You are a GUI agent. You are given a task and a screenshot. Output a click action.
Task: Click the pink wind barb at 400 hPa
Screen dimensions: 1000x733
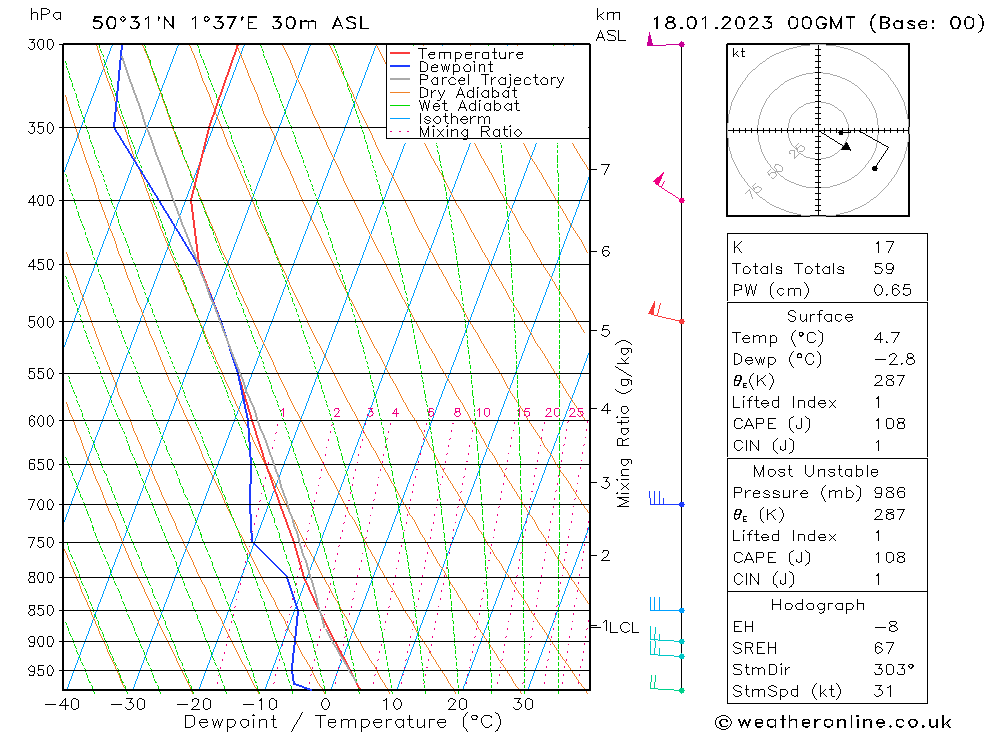click(x=669, y=187)
